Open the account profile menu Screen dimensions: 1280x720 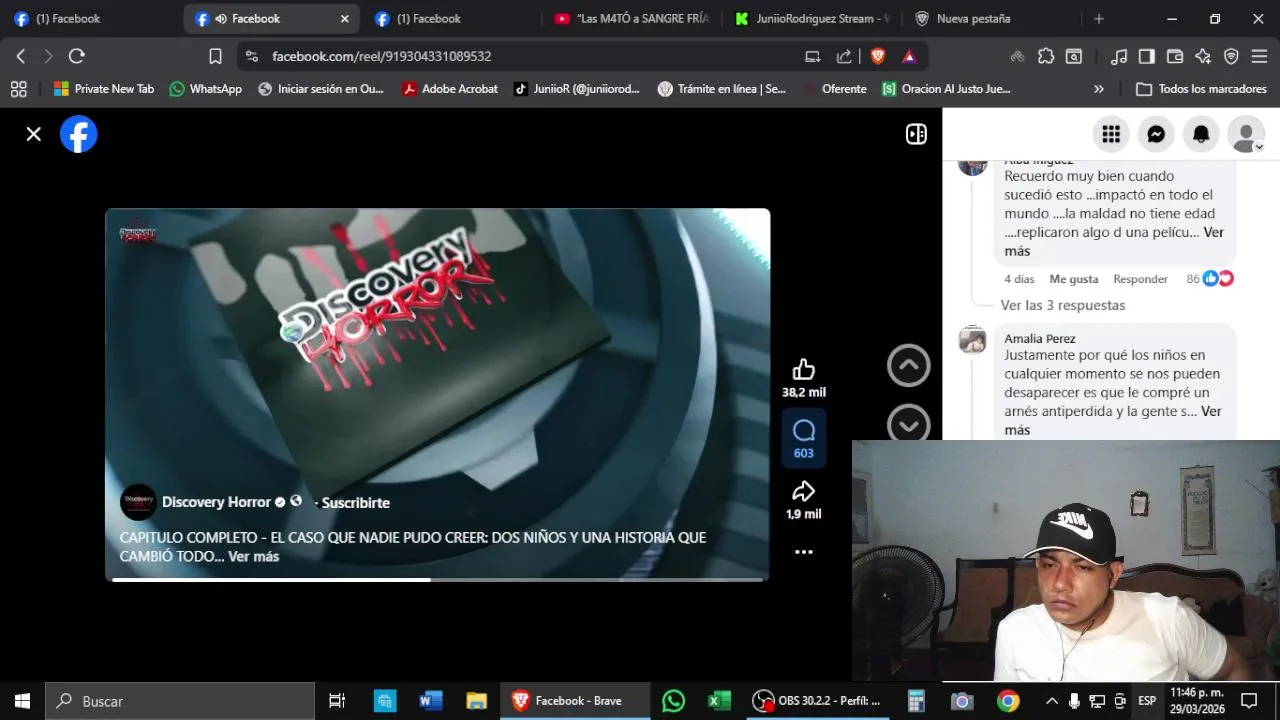pos(1246,134)
